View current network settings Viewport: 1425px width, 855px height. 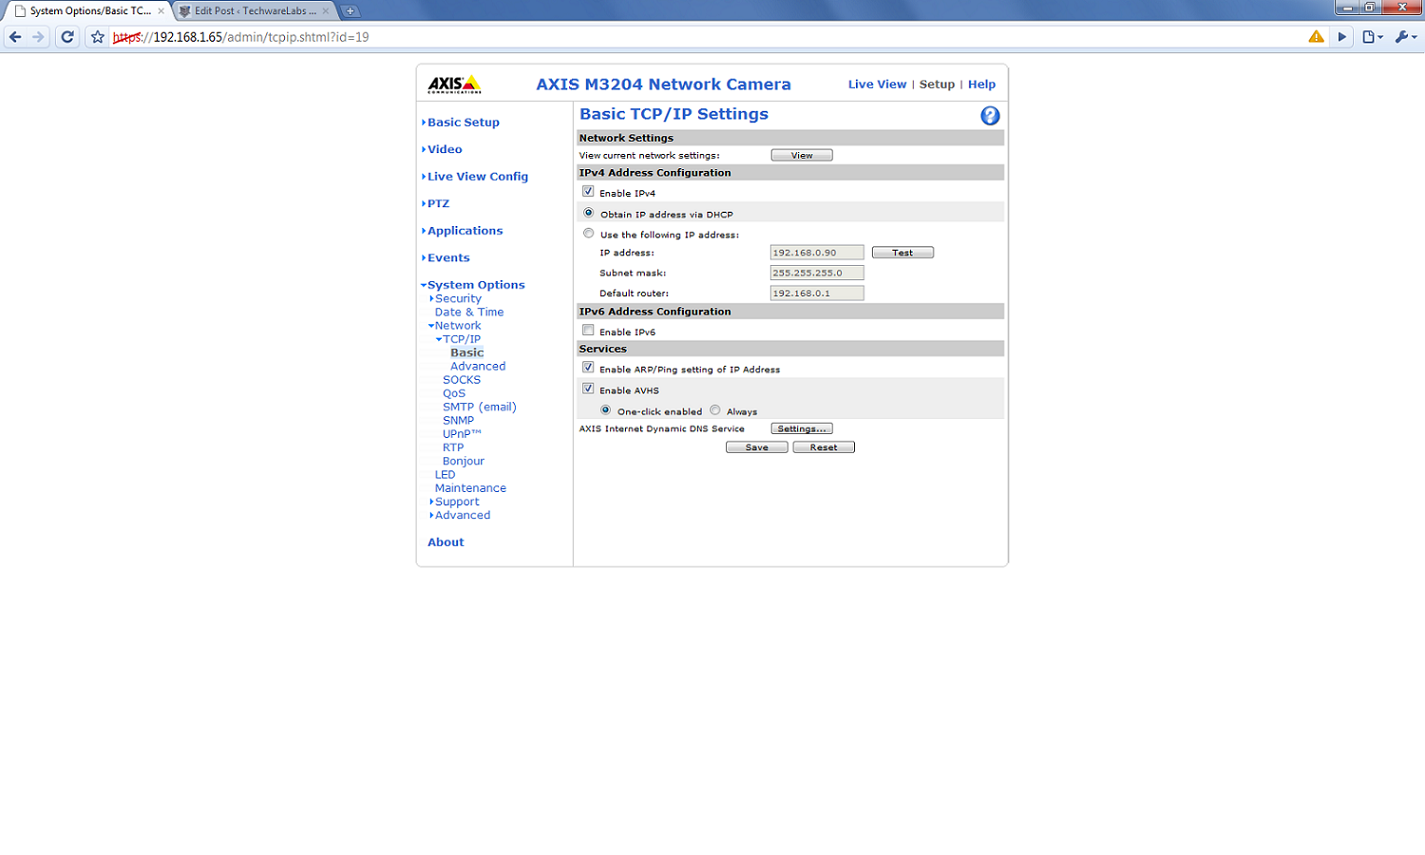click(802, 155)
